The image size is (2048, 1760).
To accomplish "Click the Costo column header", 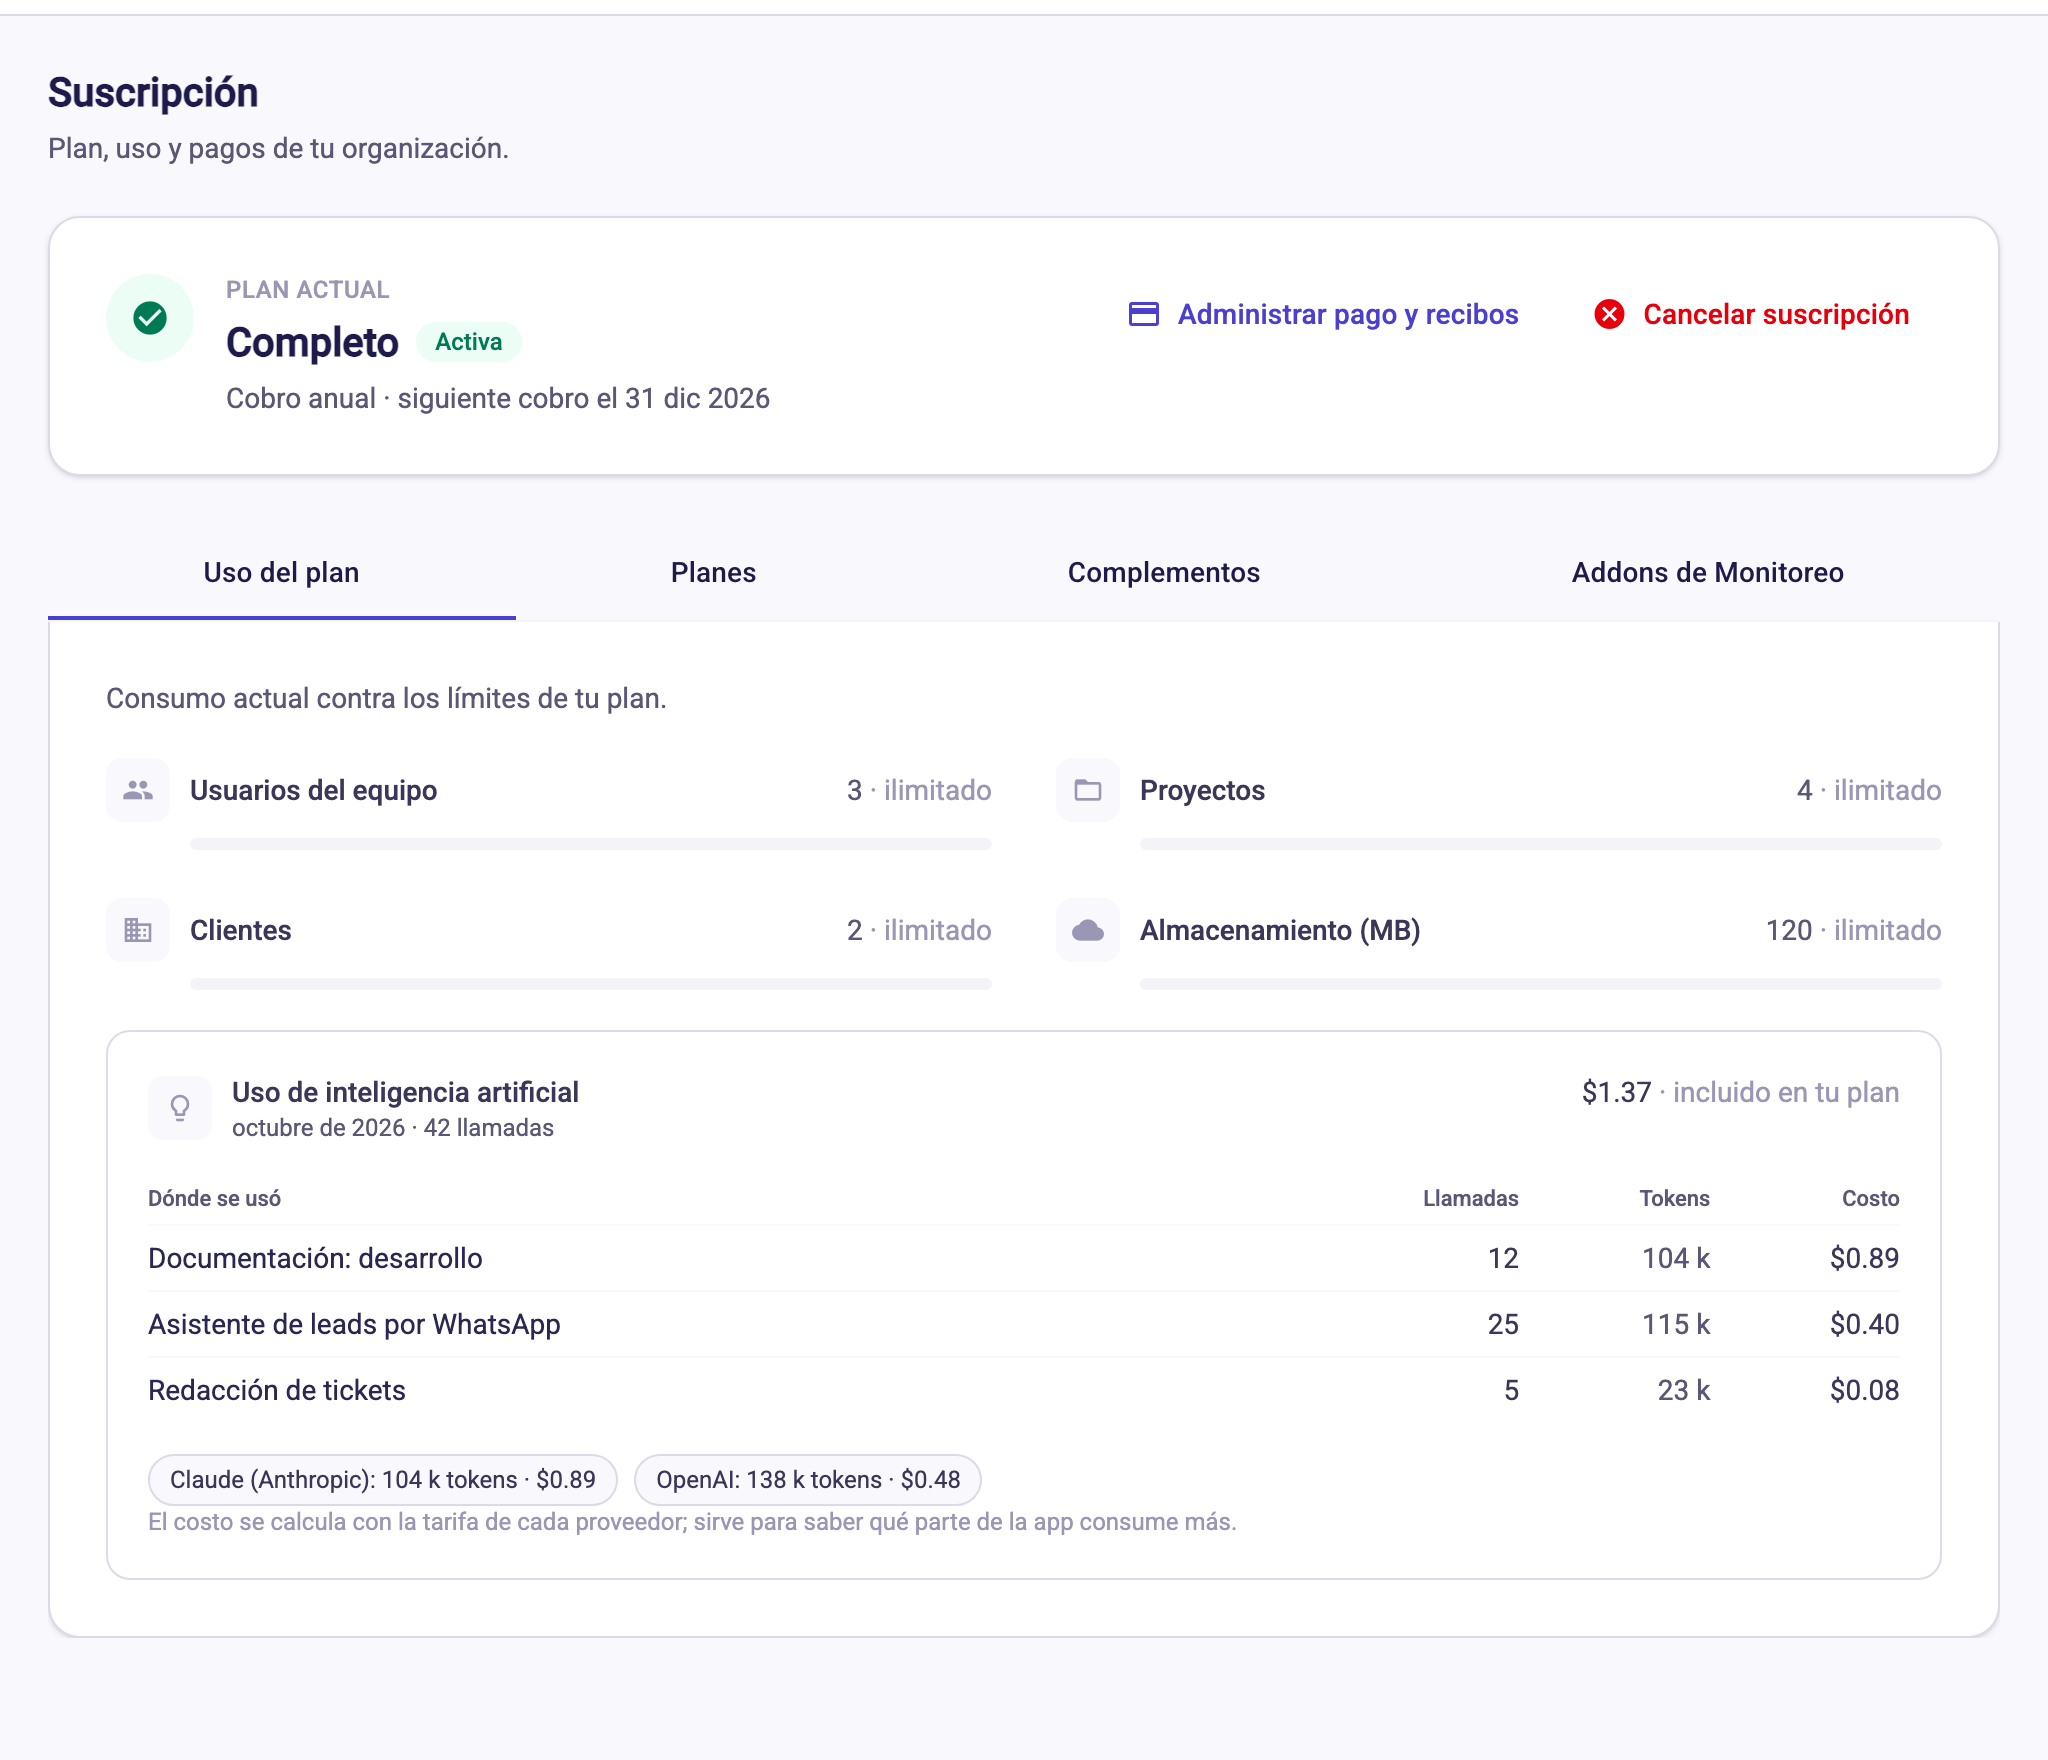I will click(x=1870, y=1198).
